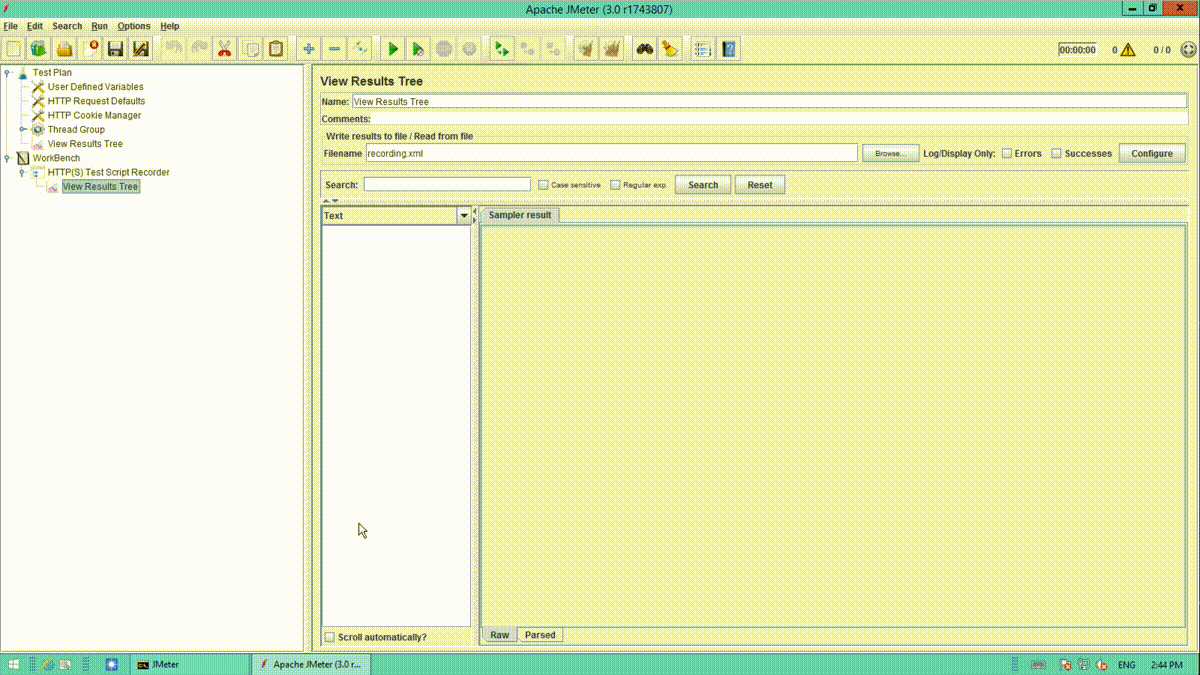The height and width of the screenshot is (675, 1200).
Task: Check the Regular exp search option
Action: click(613, 185)
